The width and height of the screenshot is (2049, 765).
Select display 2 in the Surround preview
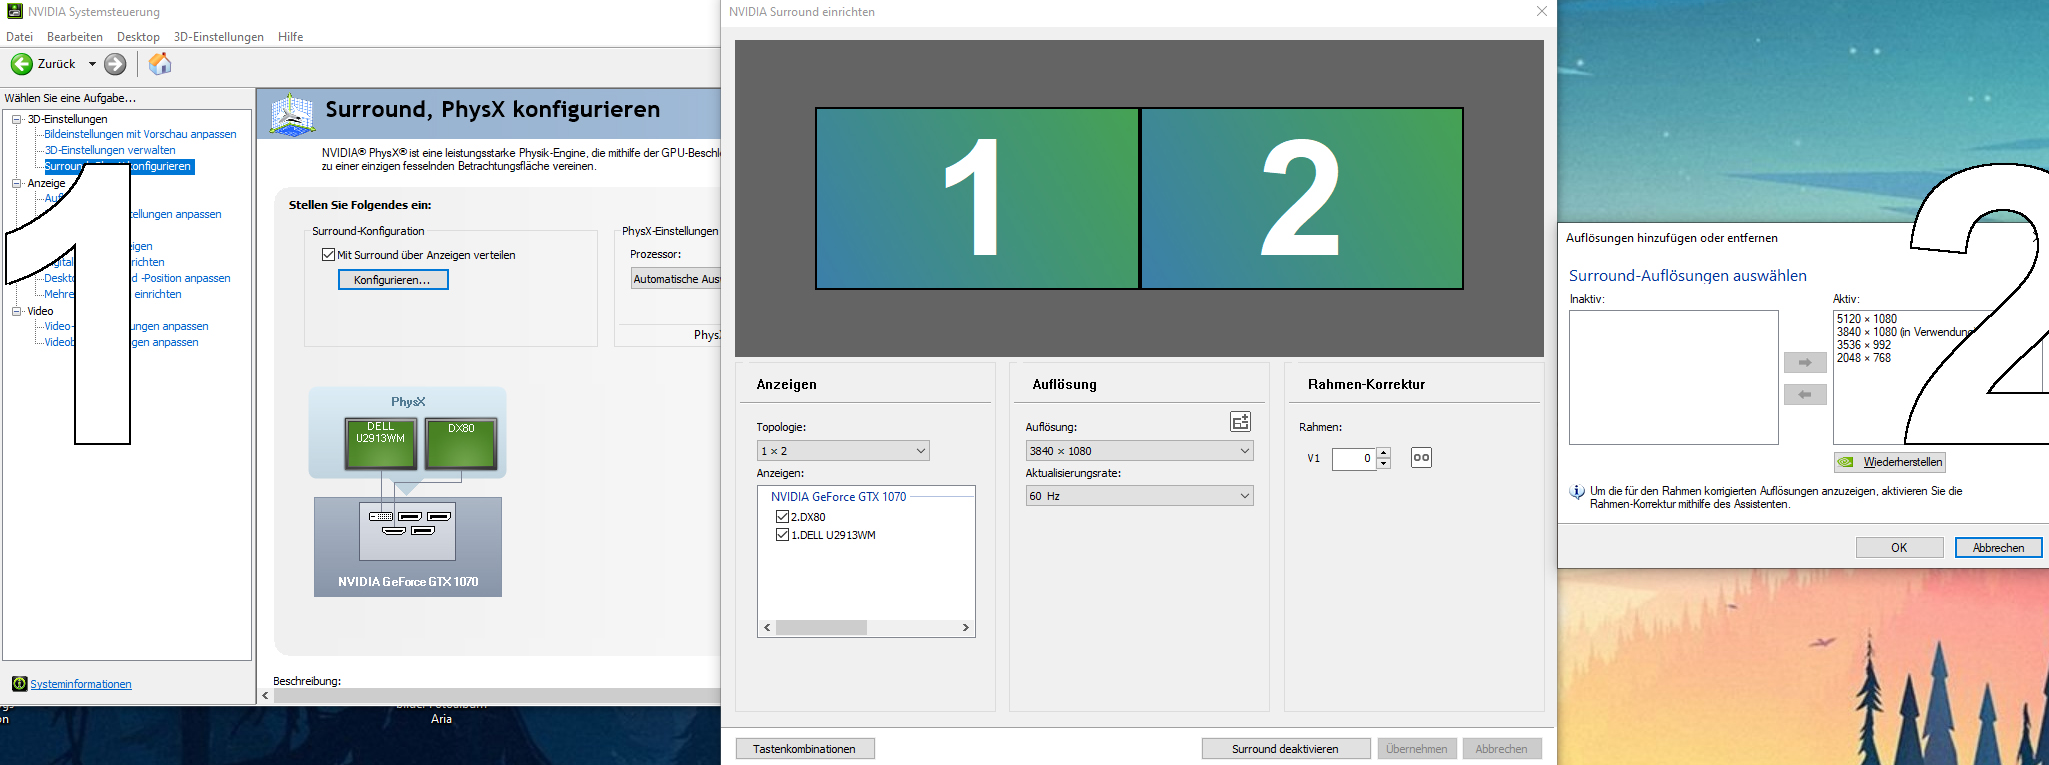point(1302,198)
